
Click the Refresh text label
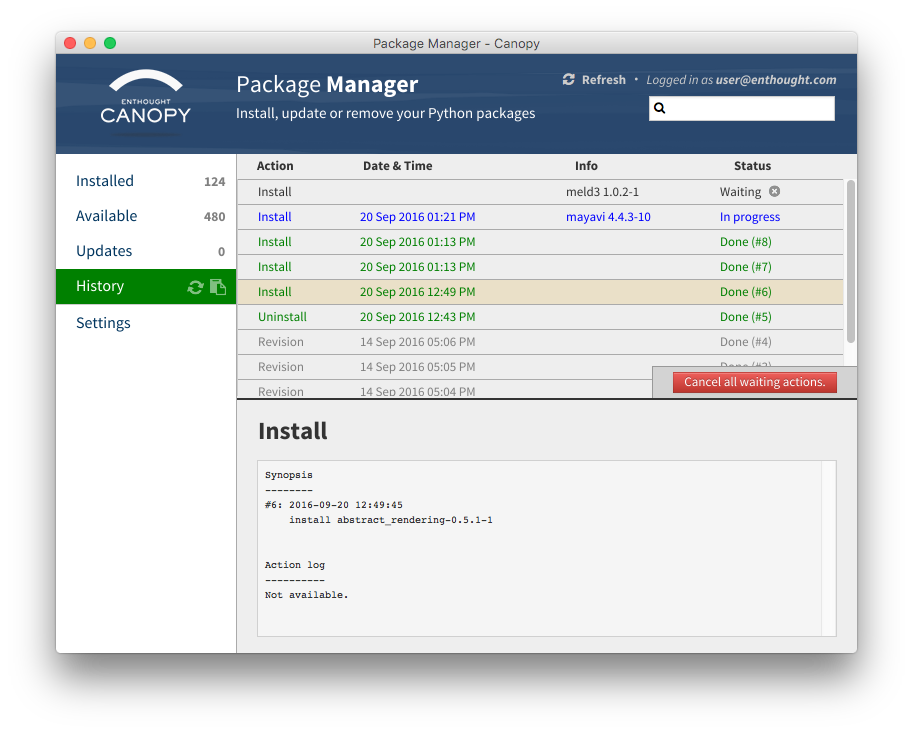click(x=604, y=80)
